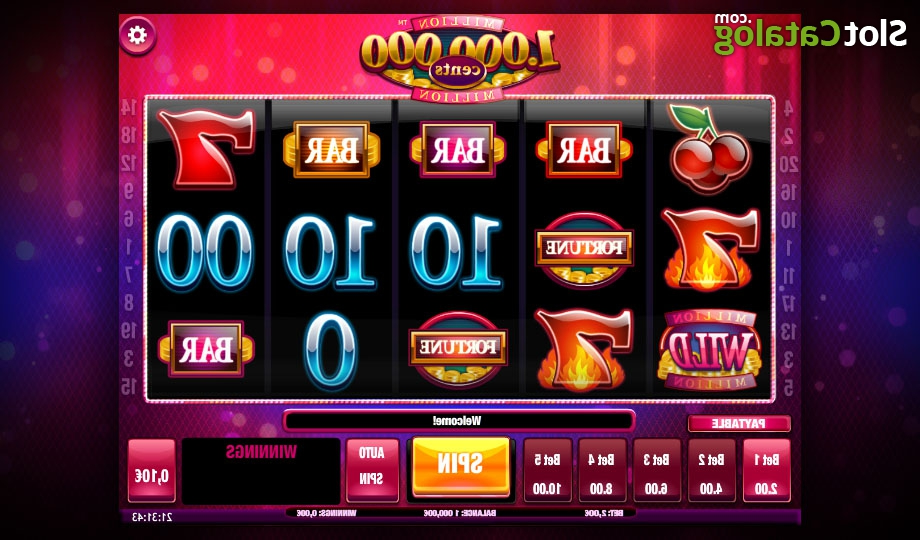The height and width of the screenshot is (540, 920).
Task: Choose Bet 3 at 6.00
Action: 657,470
